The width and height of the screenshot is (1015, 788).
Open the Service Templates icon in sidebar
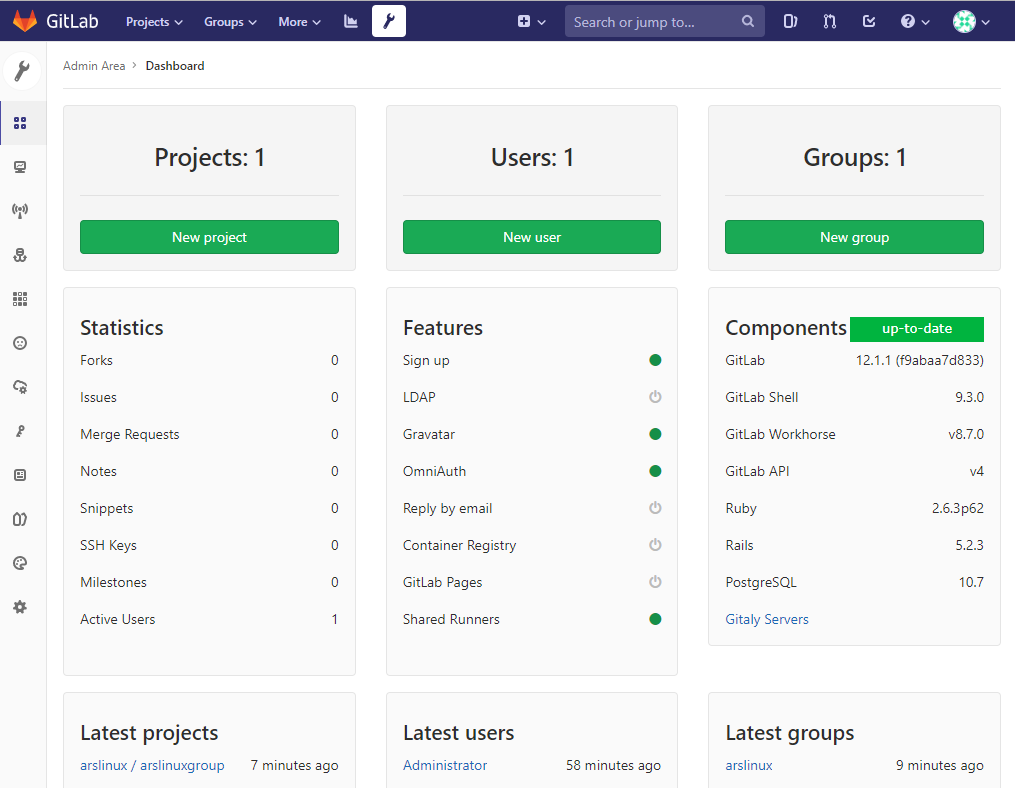pos(20,475)
